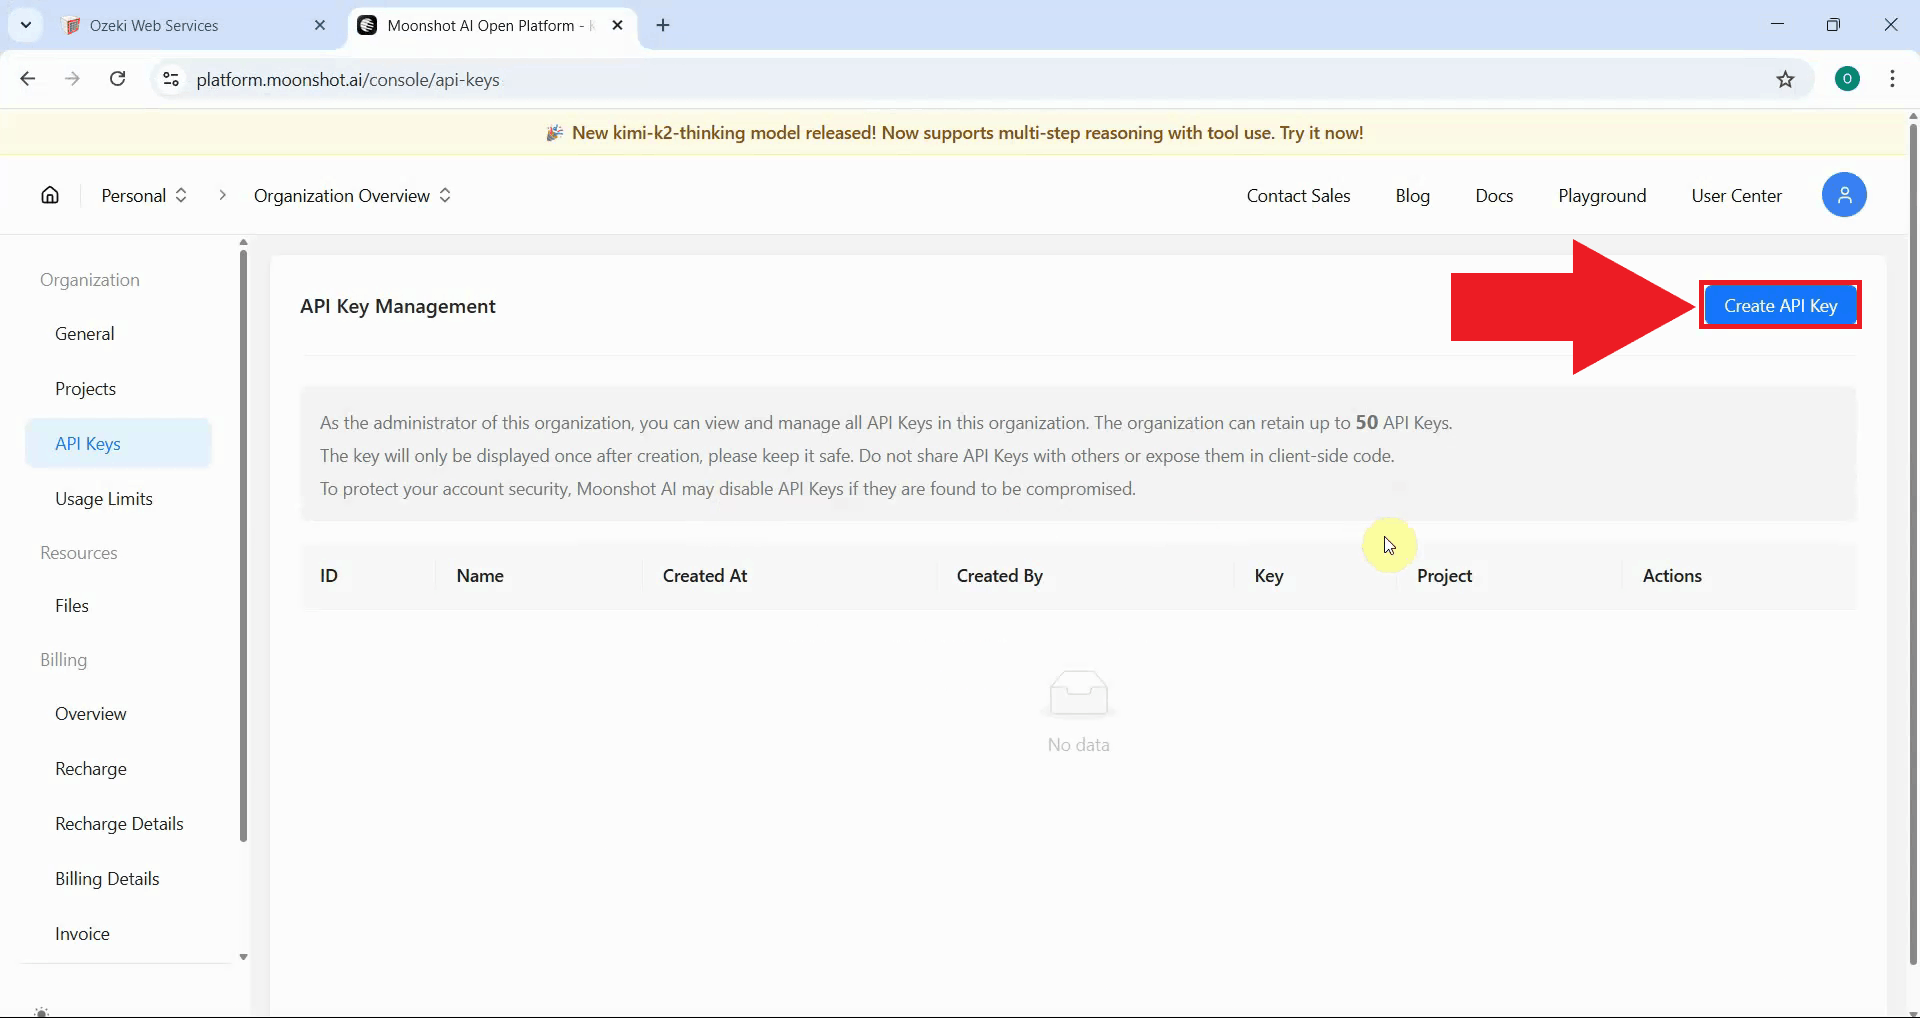
Task: Open site settings icon in address bar
Action: pyautogui.click(x=171, y=80)
